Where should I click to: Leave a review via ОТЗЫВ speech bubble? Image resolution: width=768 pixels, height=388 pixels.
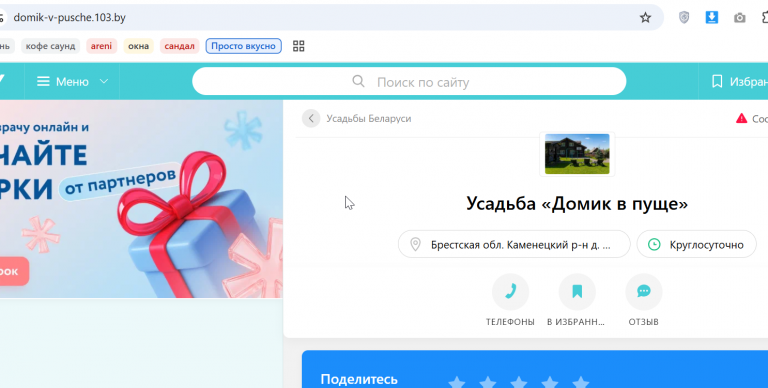644,292
